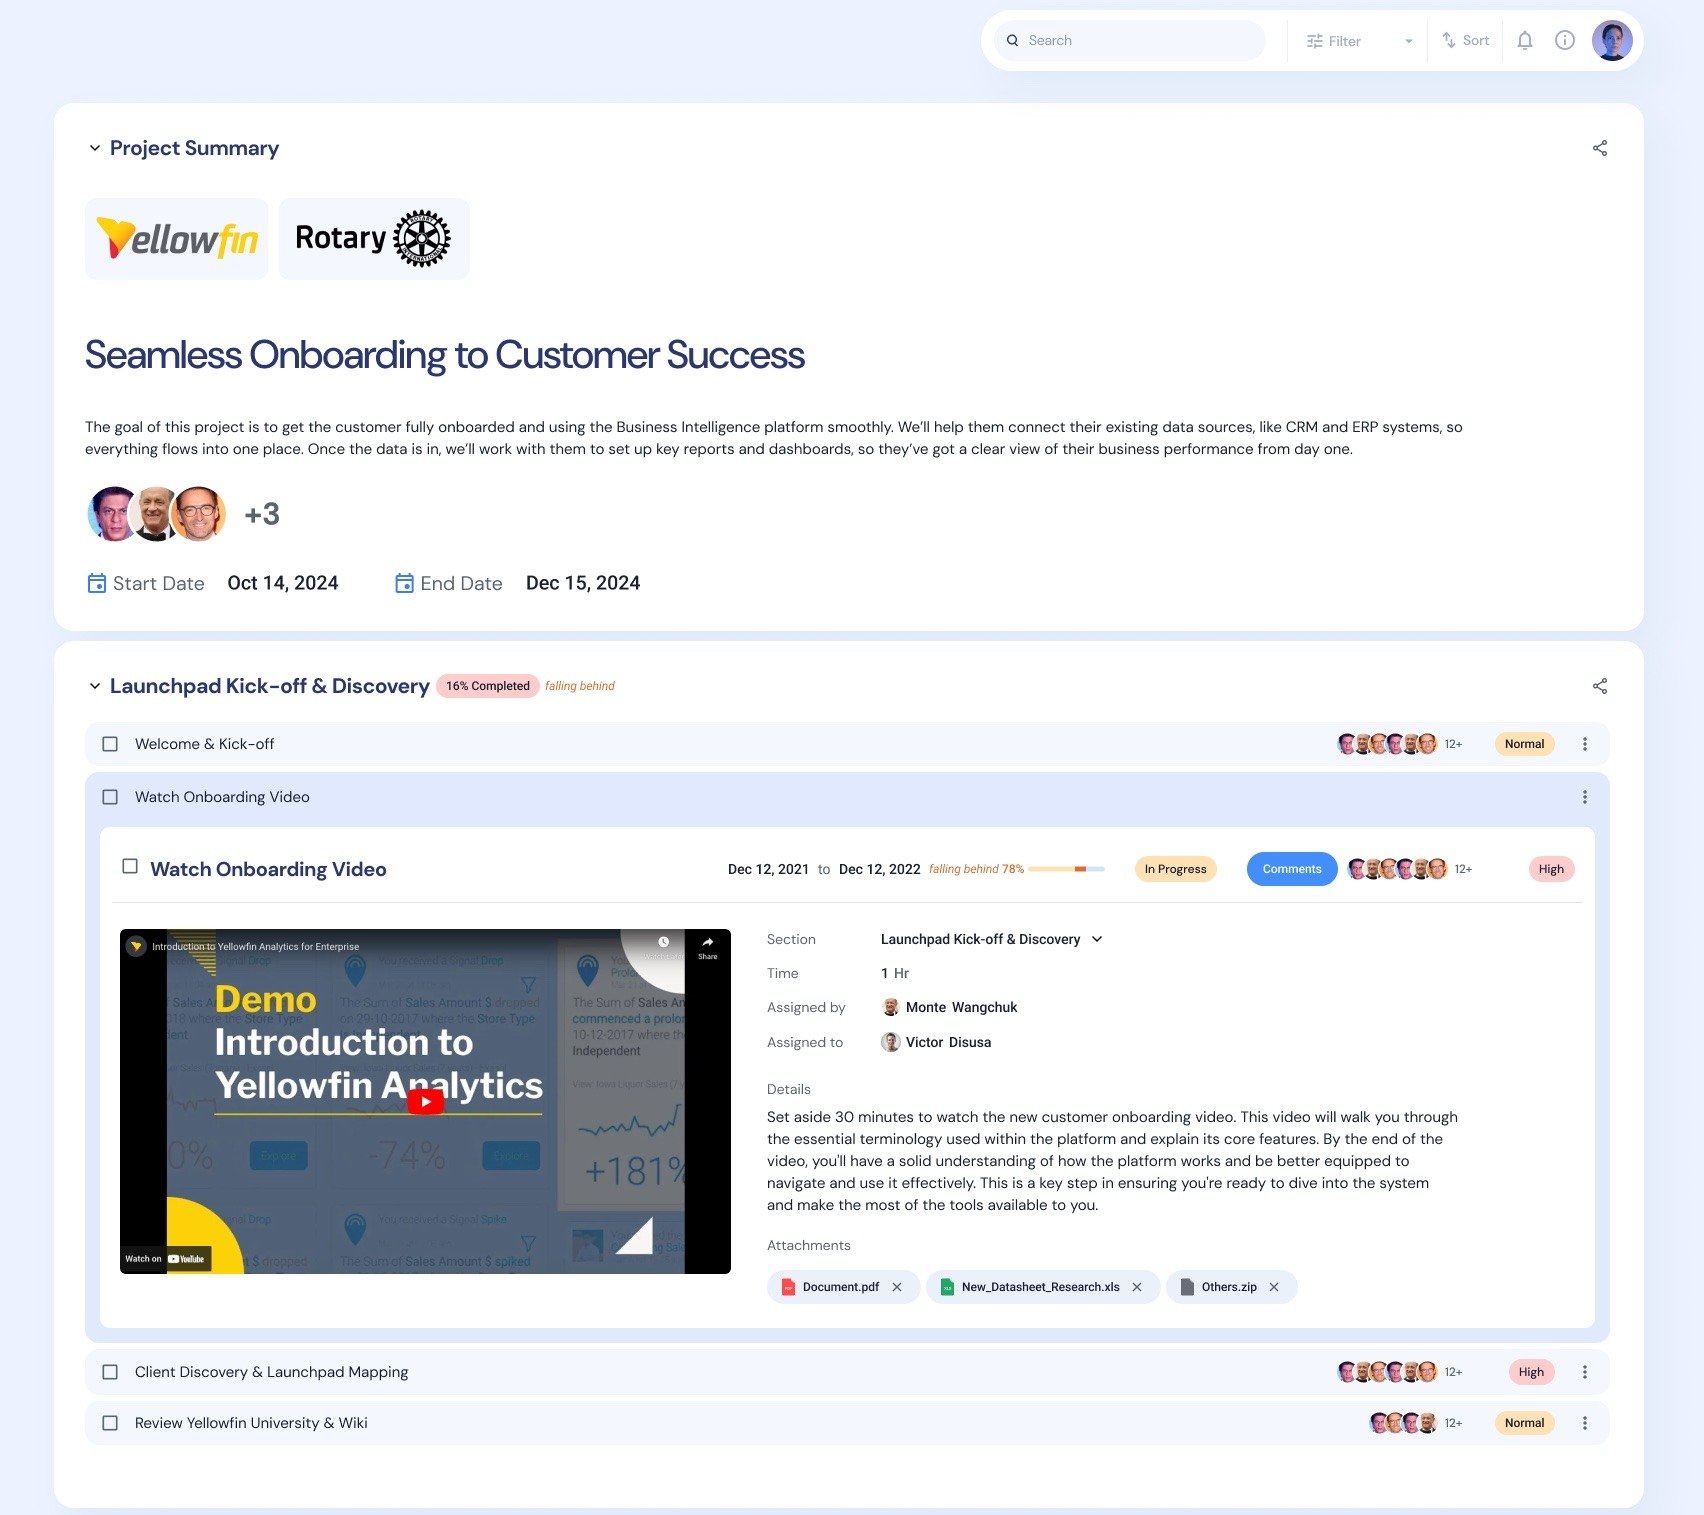Share the Project Summary section

1600,148
